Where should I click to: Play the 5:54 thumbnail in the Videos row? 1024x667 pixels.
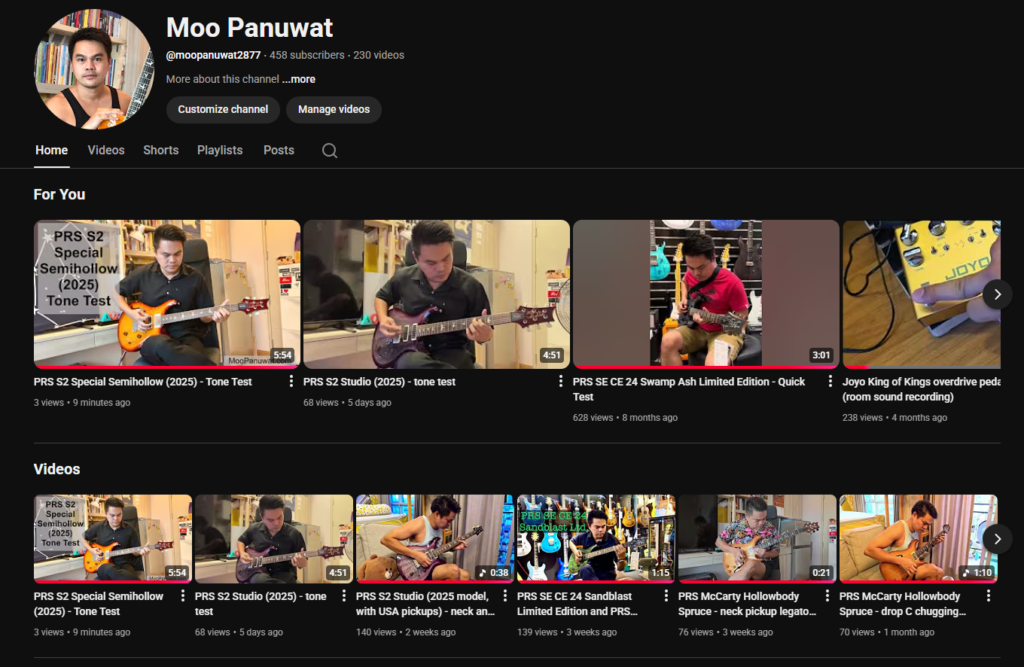coord(113,538)
